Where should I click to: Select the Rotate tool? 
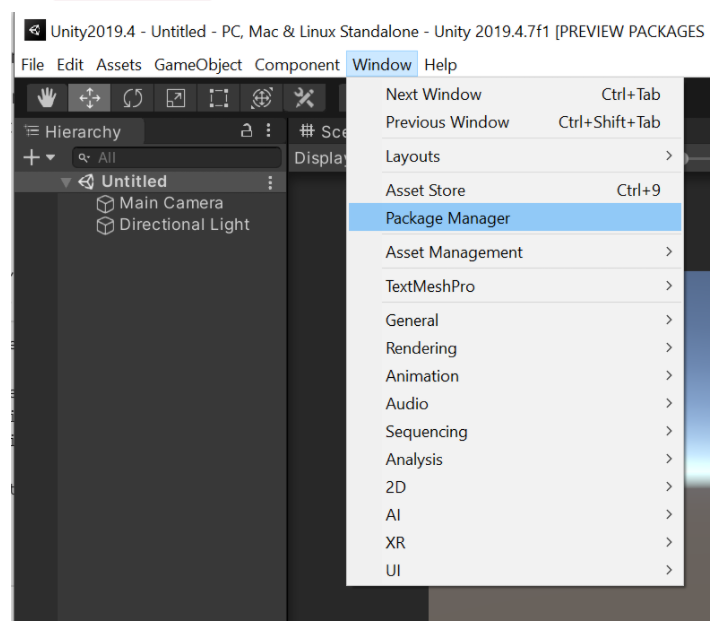[132, 98]
